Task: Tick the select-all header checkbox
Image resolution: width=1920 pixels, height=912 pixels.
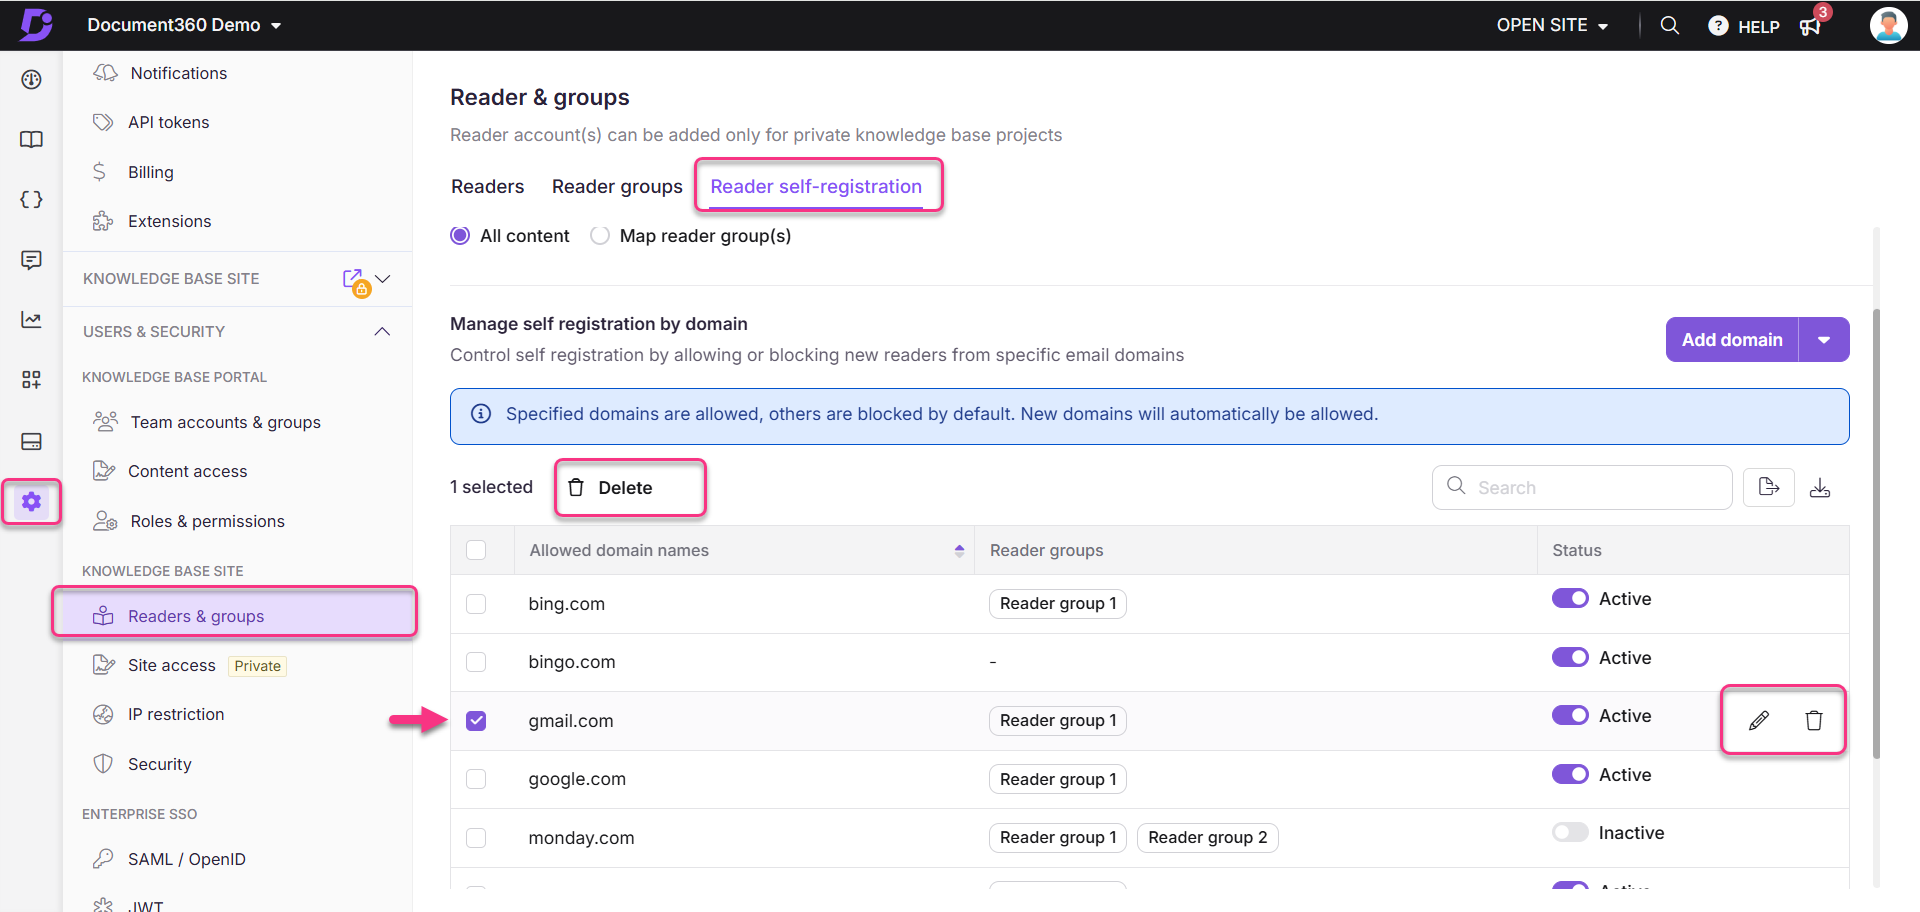Action: [476, 550]
